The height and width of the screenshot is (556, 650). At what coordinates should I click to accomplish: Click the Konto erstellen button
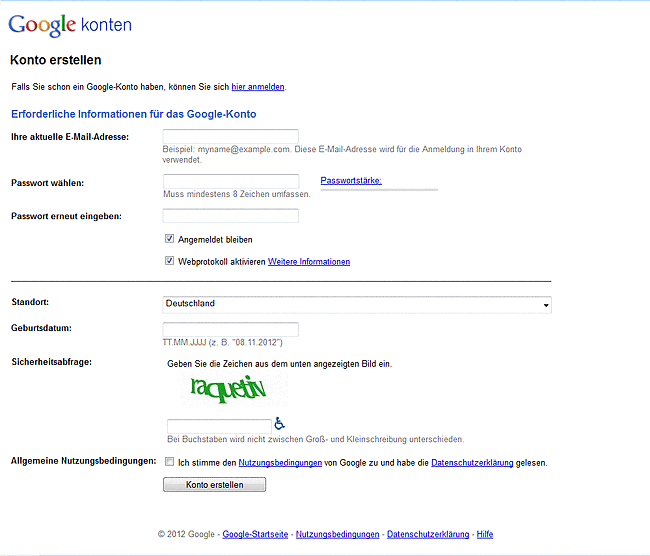click(215, 485)
